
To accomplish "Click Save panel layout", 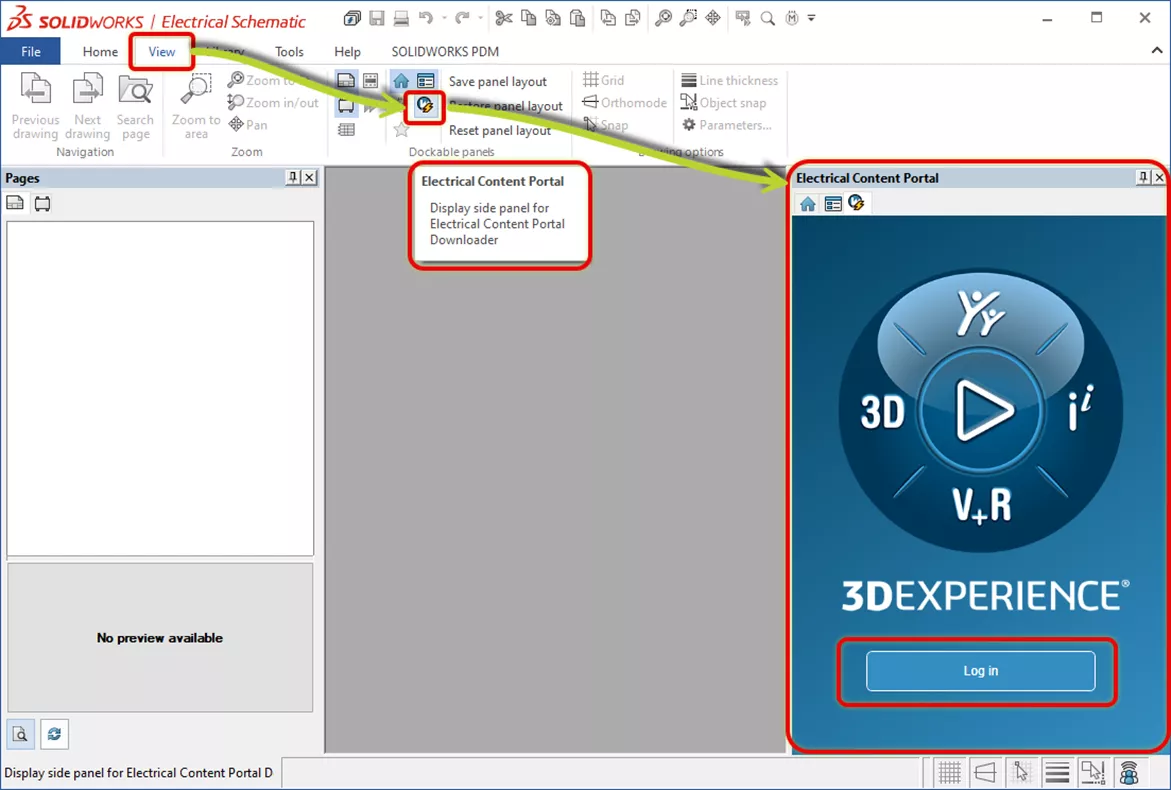I will point(497,81).
